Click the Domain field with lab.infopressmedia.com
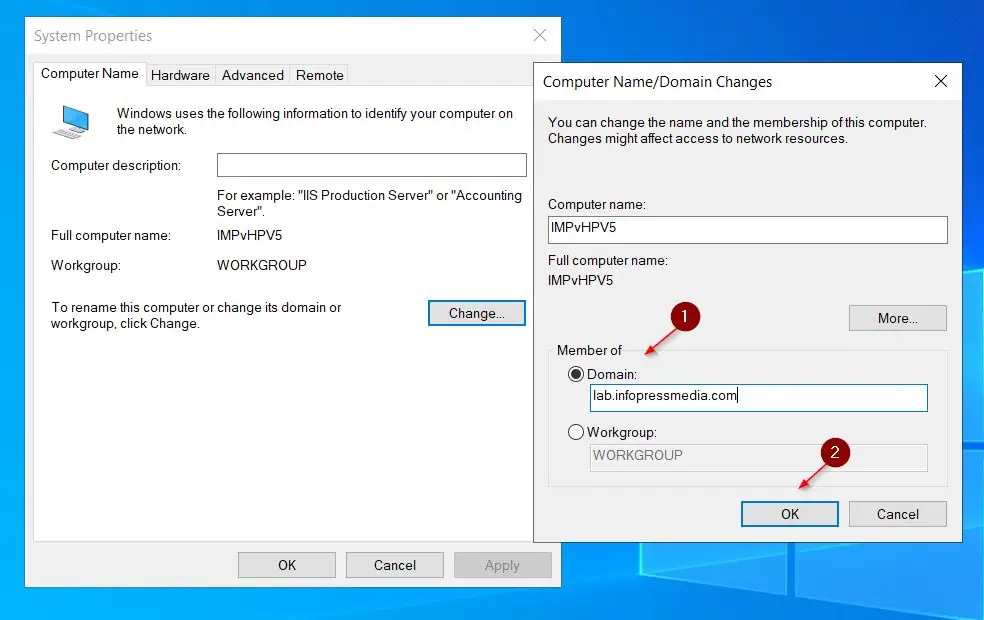 tap(759, 398)
